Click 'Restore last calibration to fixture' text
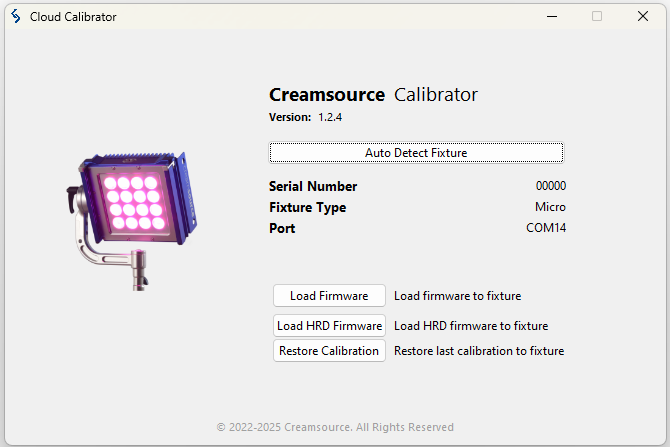 479,351
